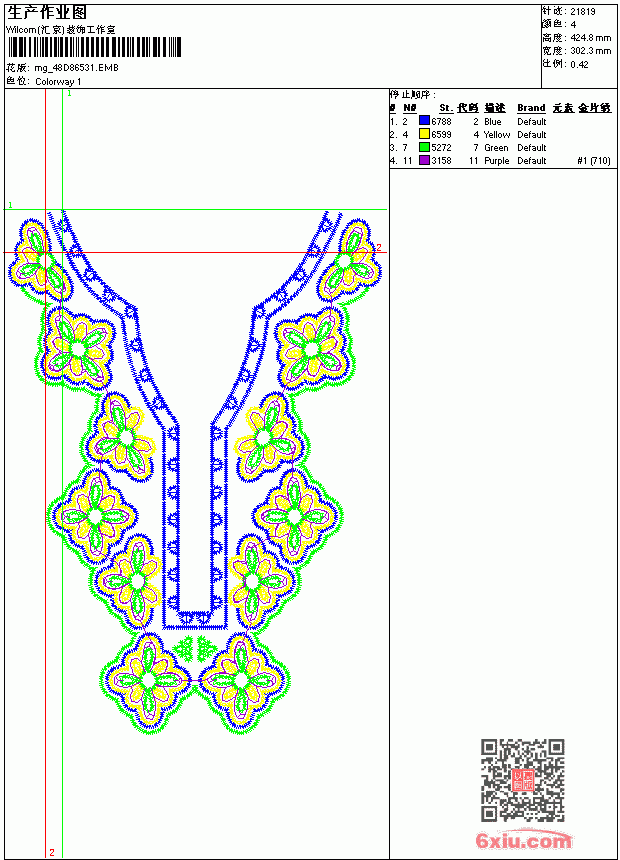The height and width of the screenshot is (860, 620).
Task: Click the red guide line marker 2 at bottom
Action: coord(52,852)
